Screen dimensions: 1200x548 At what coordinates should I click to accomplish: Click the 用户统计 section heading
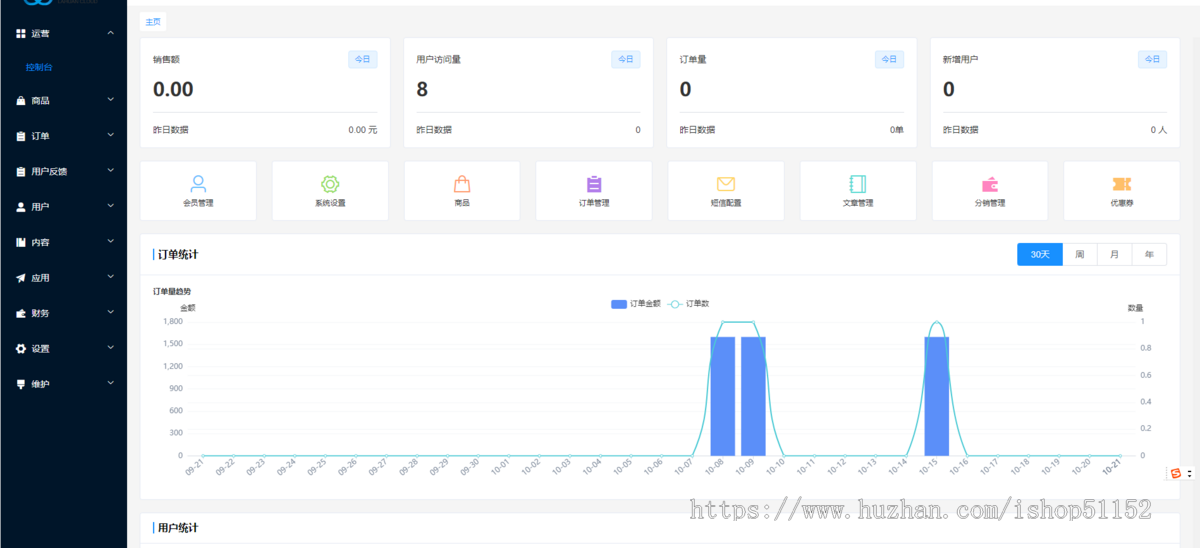tap(178, 527)
